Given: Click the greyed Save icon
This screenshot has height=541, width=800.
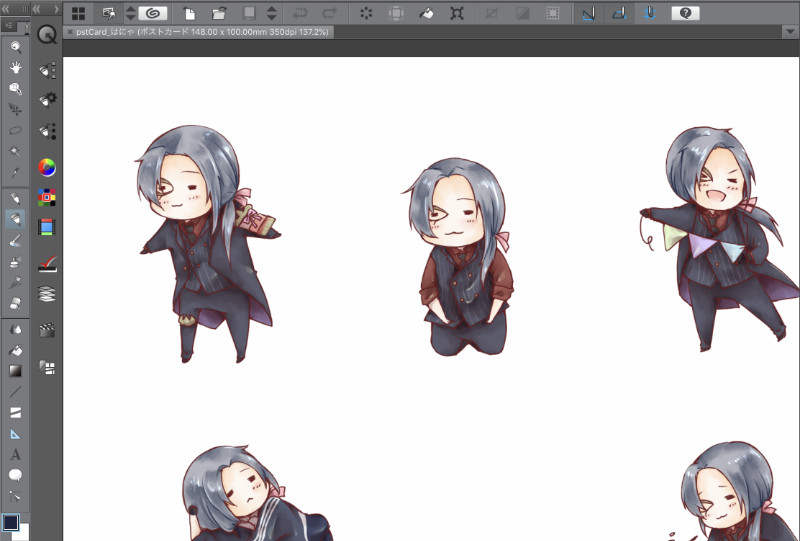Looking at the screenshot, I should coord(249,13).
